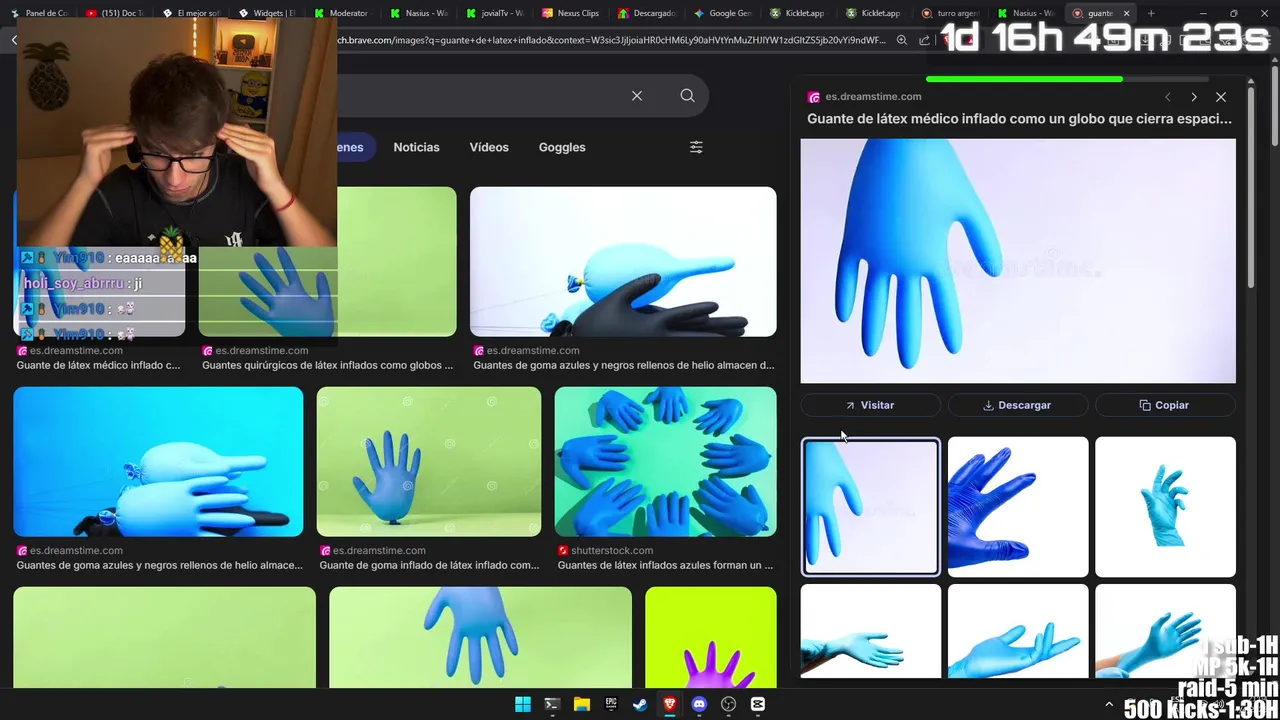Open blue balloon glove with black glove top image
This screenshot has height=720, width=1280.
pyautogui.click(x=623, y=261)
